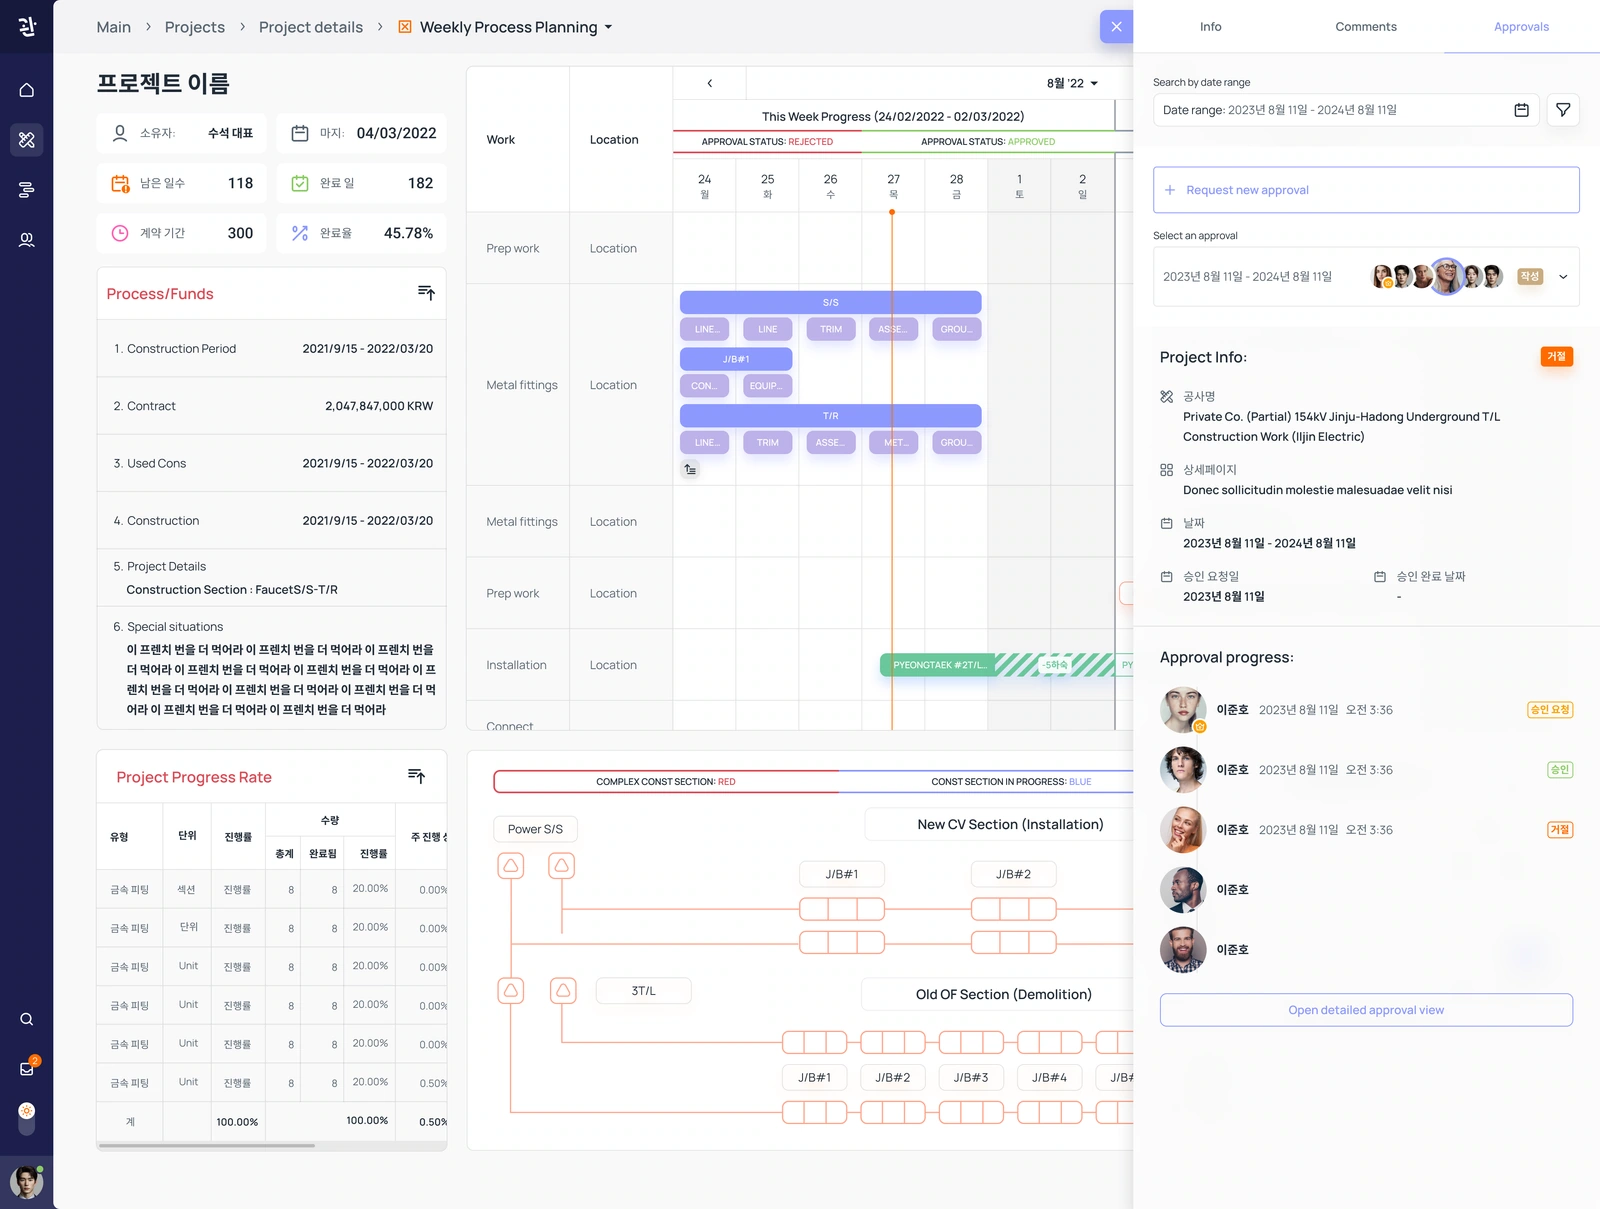1600x1209 pixels.
Task: Switch to the Info tab
Action: tap(1210, 27)
